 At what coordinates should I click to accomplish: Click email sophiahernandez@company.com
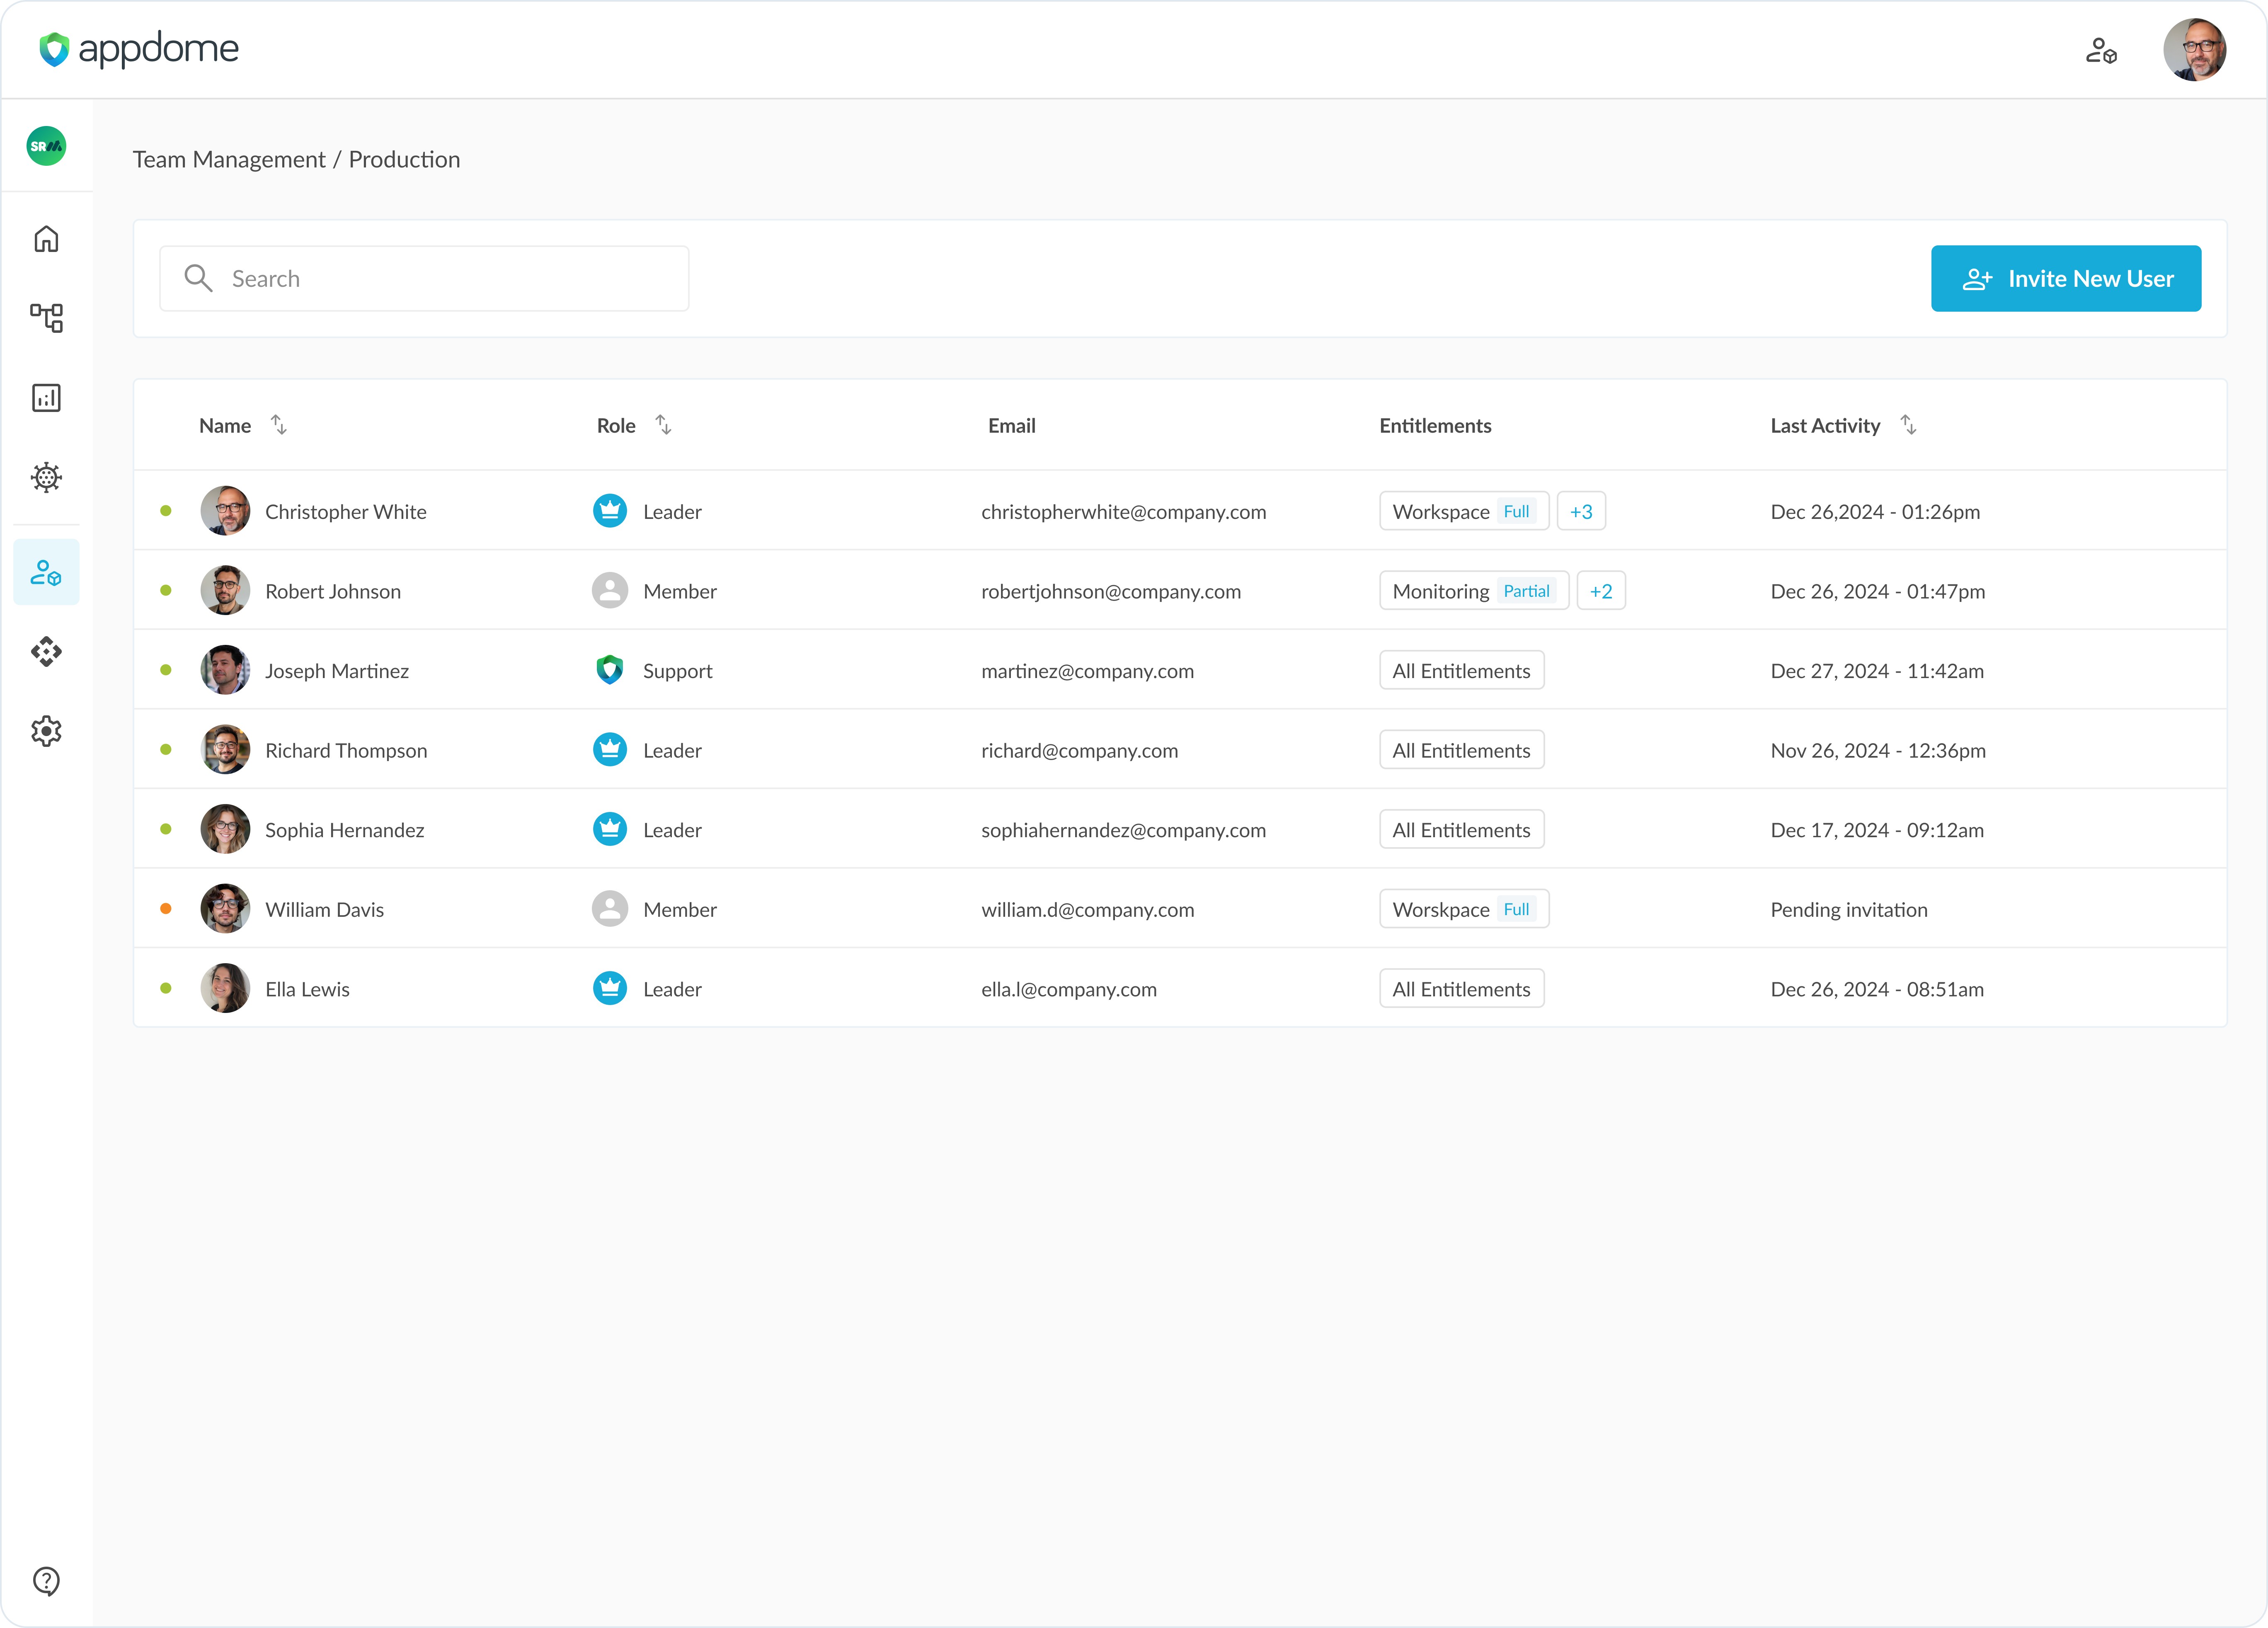point(1124,830)
